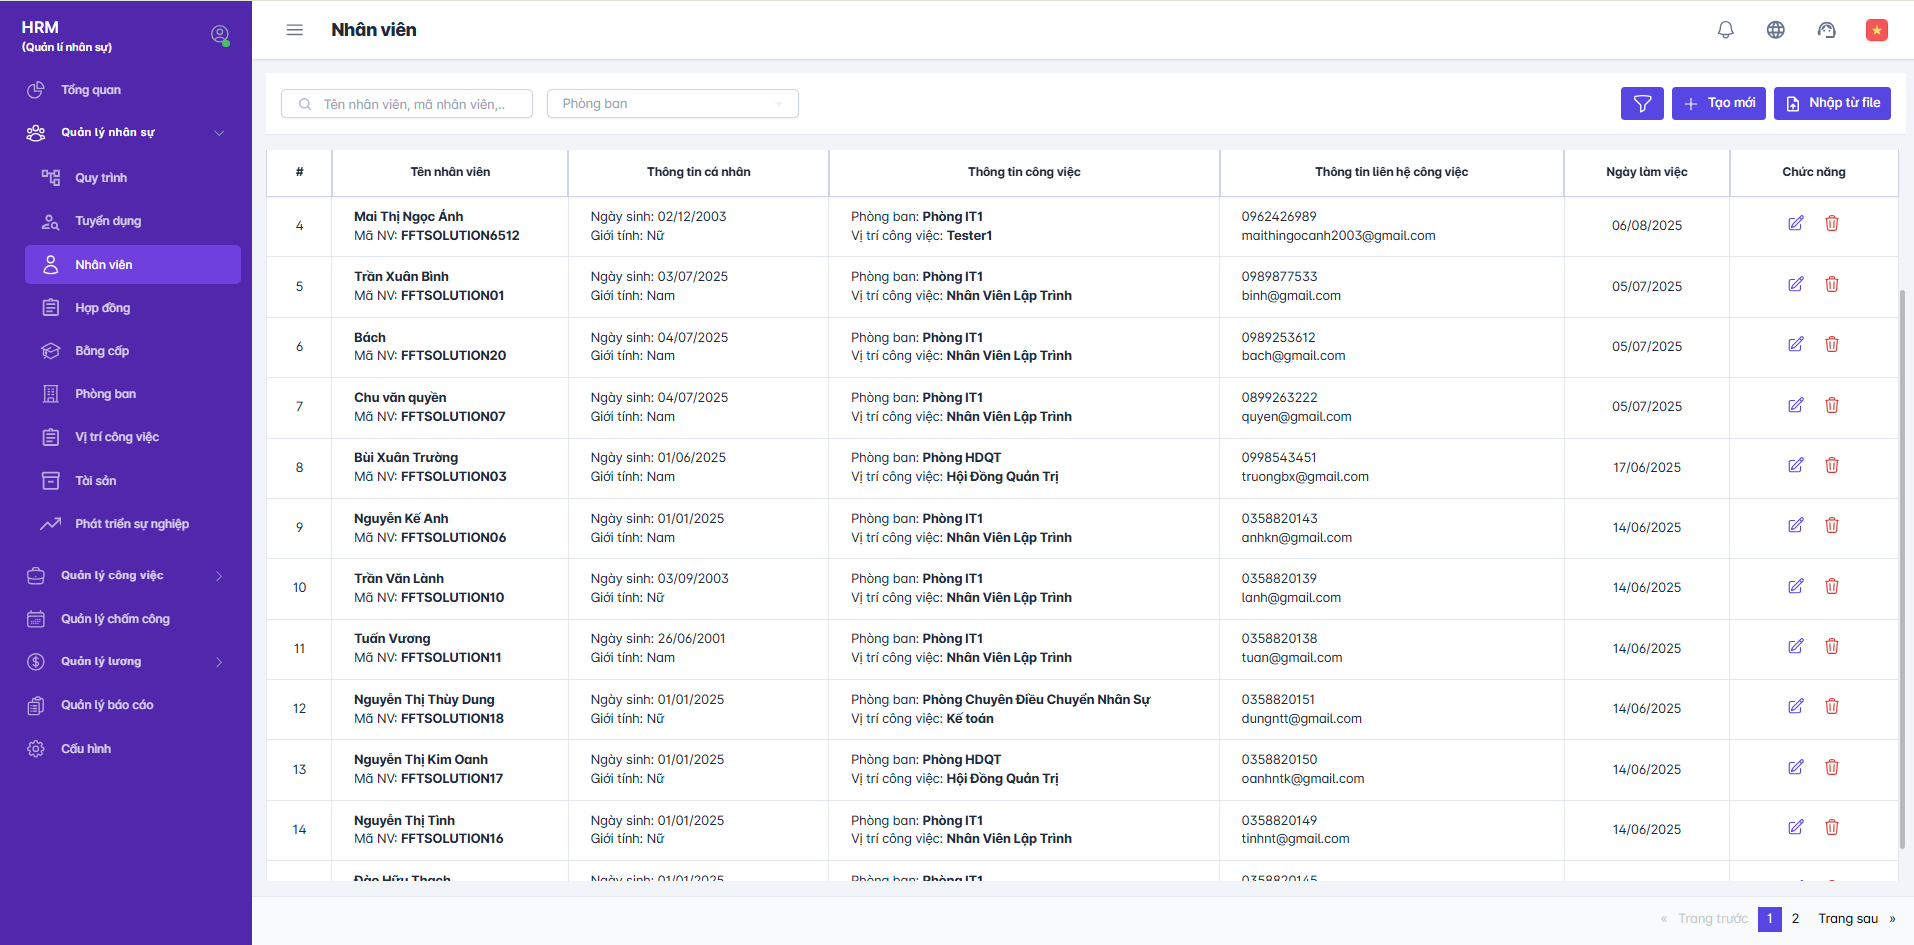The width and height of the screenshot is (1914, 945).
Task: Open the filter funnel button
Action: tap(1642, 104)
